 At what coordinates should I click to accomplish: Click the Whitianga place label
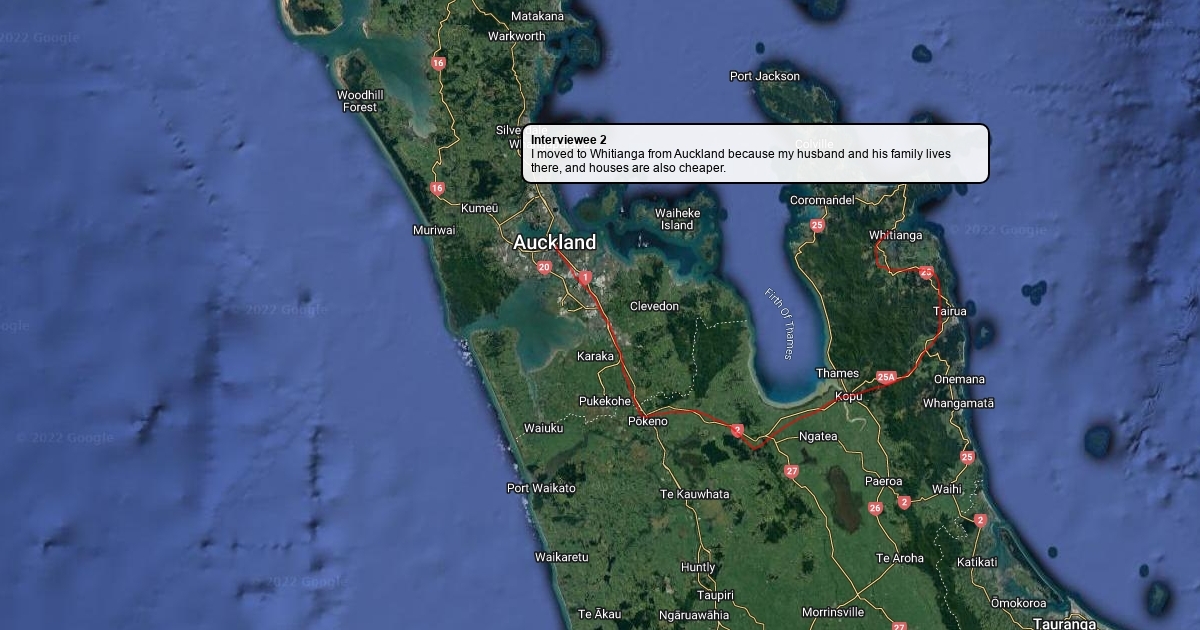[895, 235]
